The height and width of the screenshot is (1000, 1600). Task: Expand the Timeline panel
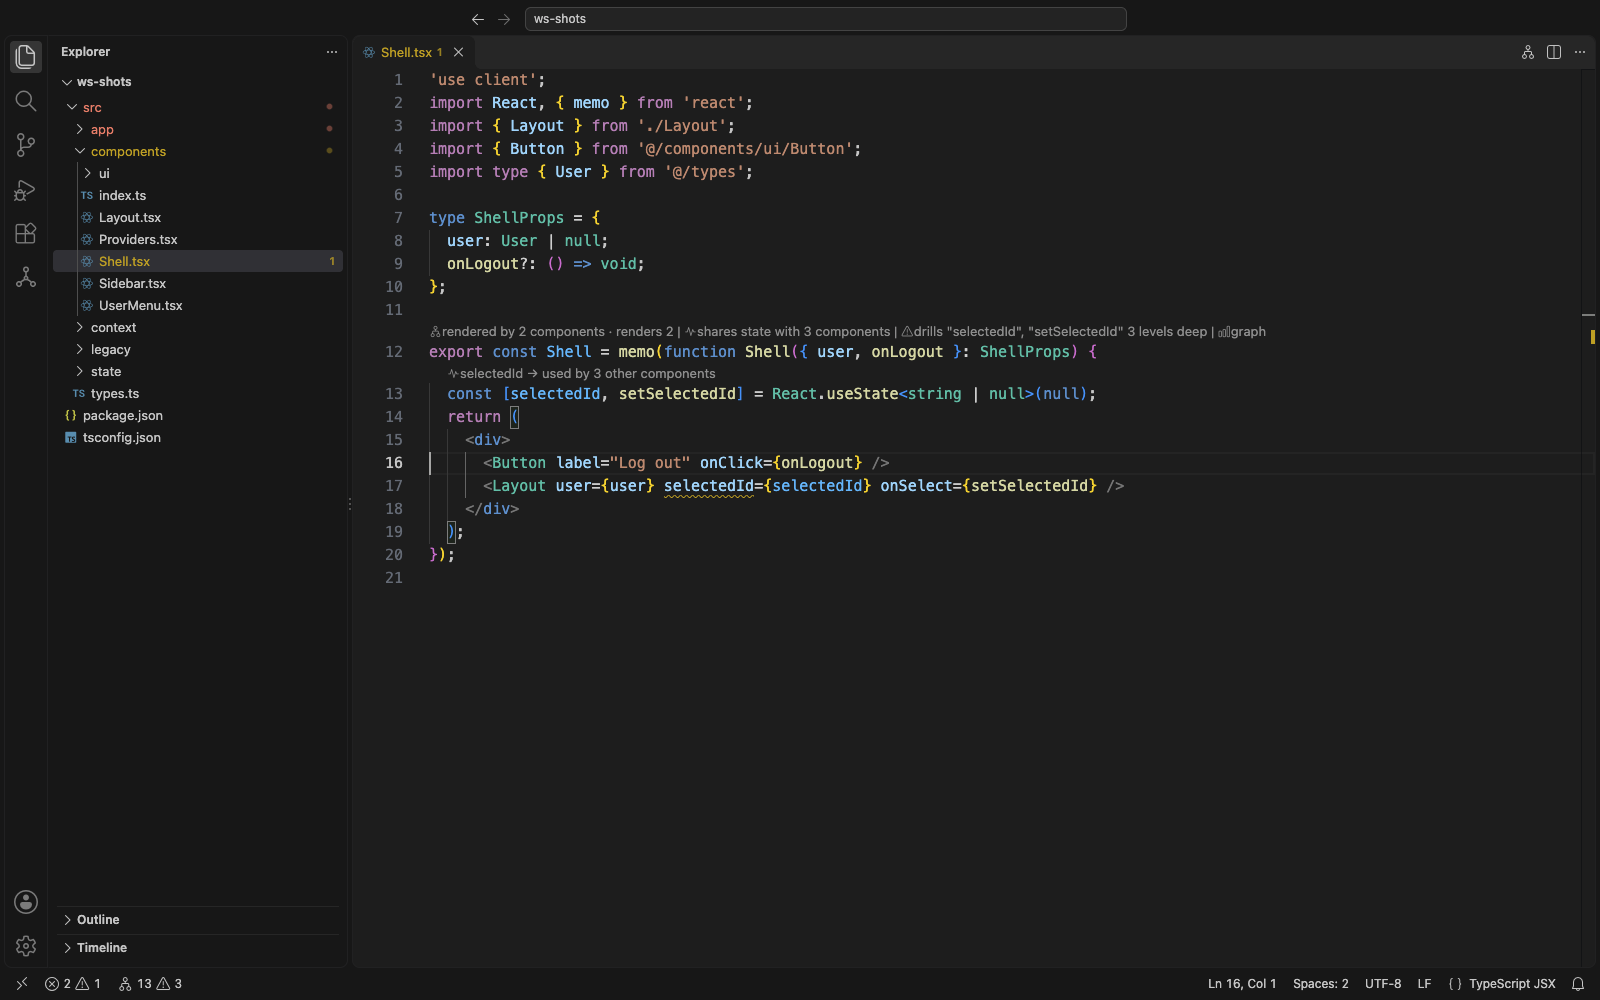coord(198,948)
